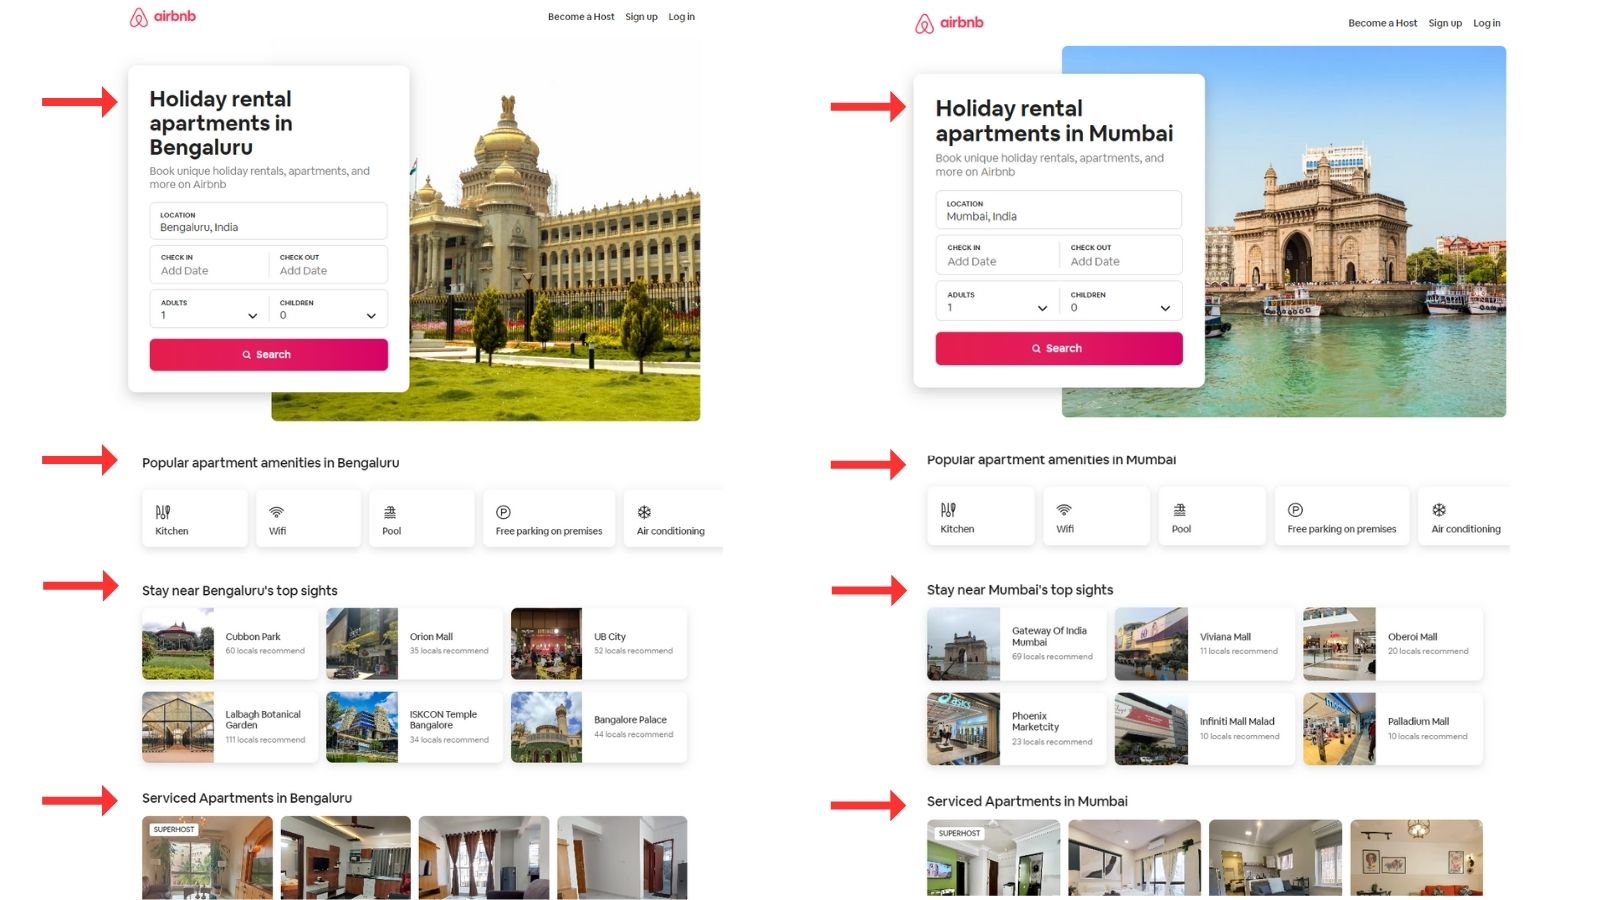
Task: Click the Airbnb logo on Bengaluru page
Action: pyautogui.click(x=163, y=17)
